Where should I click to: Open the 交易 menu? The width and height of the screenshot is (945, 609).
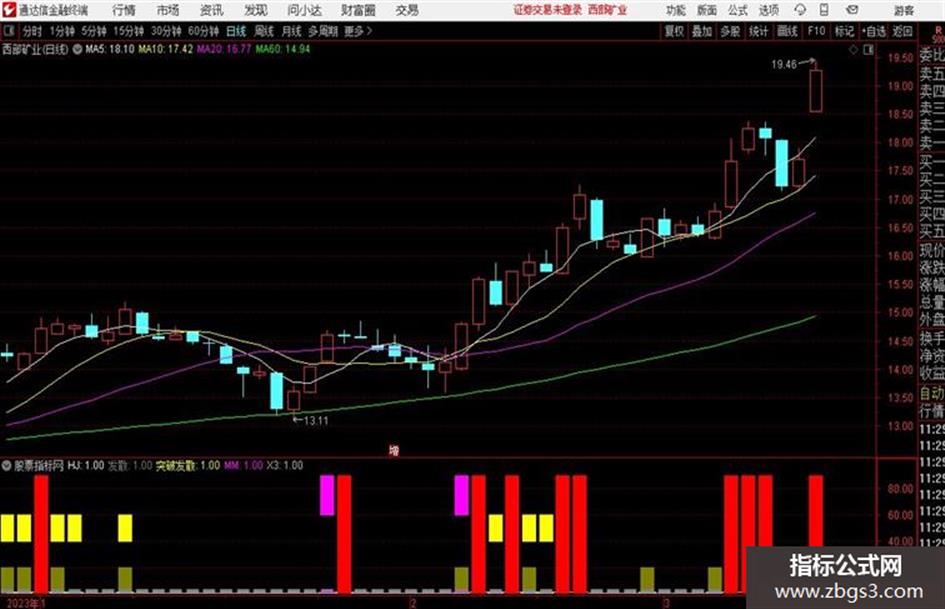tap(407, 10)
